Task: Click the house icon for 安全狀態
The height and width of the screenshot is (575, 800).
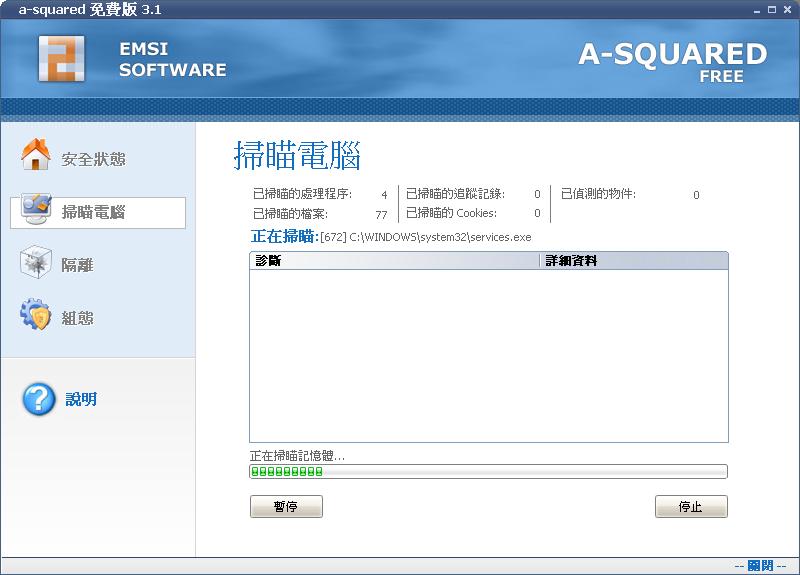Action: tap(36, 154)
